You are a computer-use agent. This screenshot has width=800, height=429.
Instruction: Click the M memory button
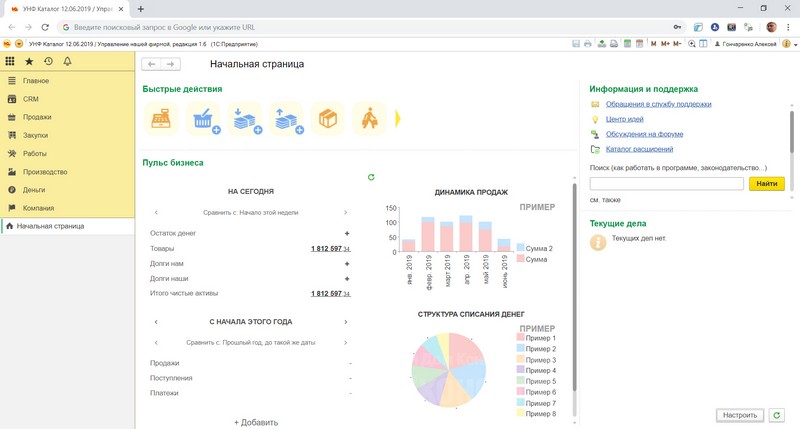pyautogui.click(x=654, y=44)
